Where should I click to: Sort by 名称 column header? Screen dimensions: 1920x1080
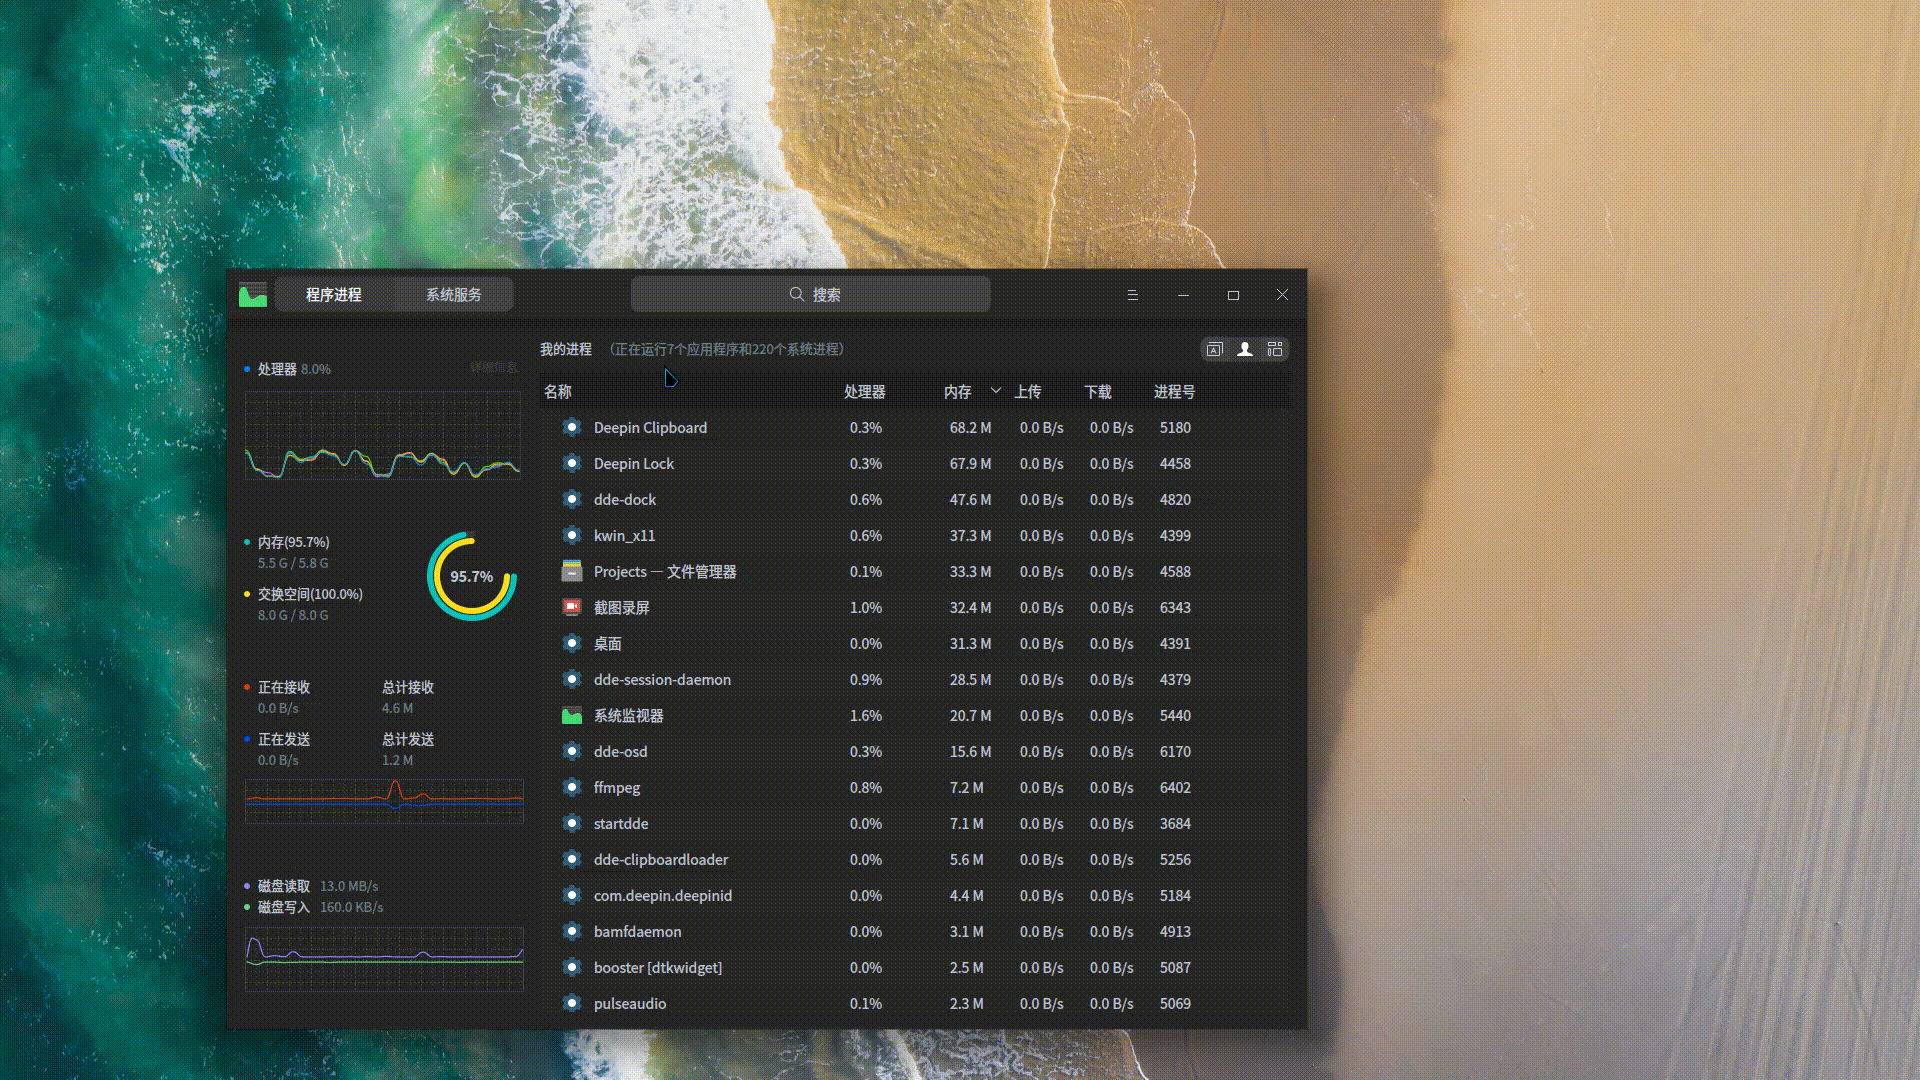[x=558, y=391]
